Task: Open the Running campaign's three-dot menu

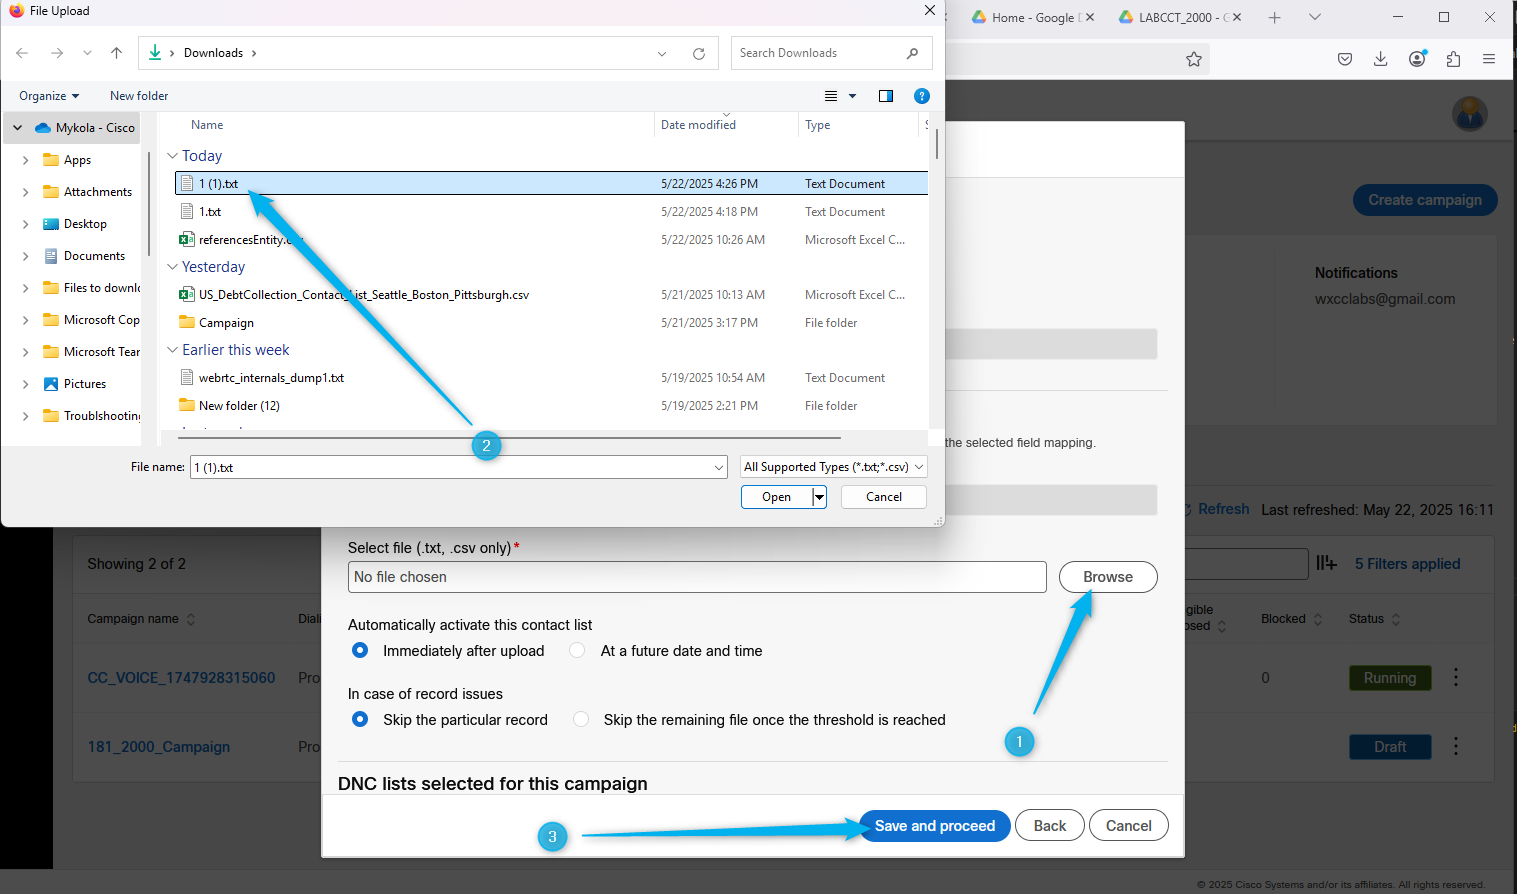Action: [1456, 678]
